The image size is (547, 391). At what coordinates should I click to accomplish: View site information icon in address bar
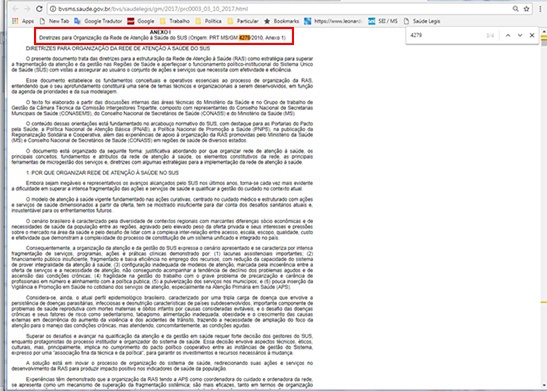(53, 9)
